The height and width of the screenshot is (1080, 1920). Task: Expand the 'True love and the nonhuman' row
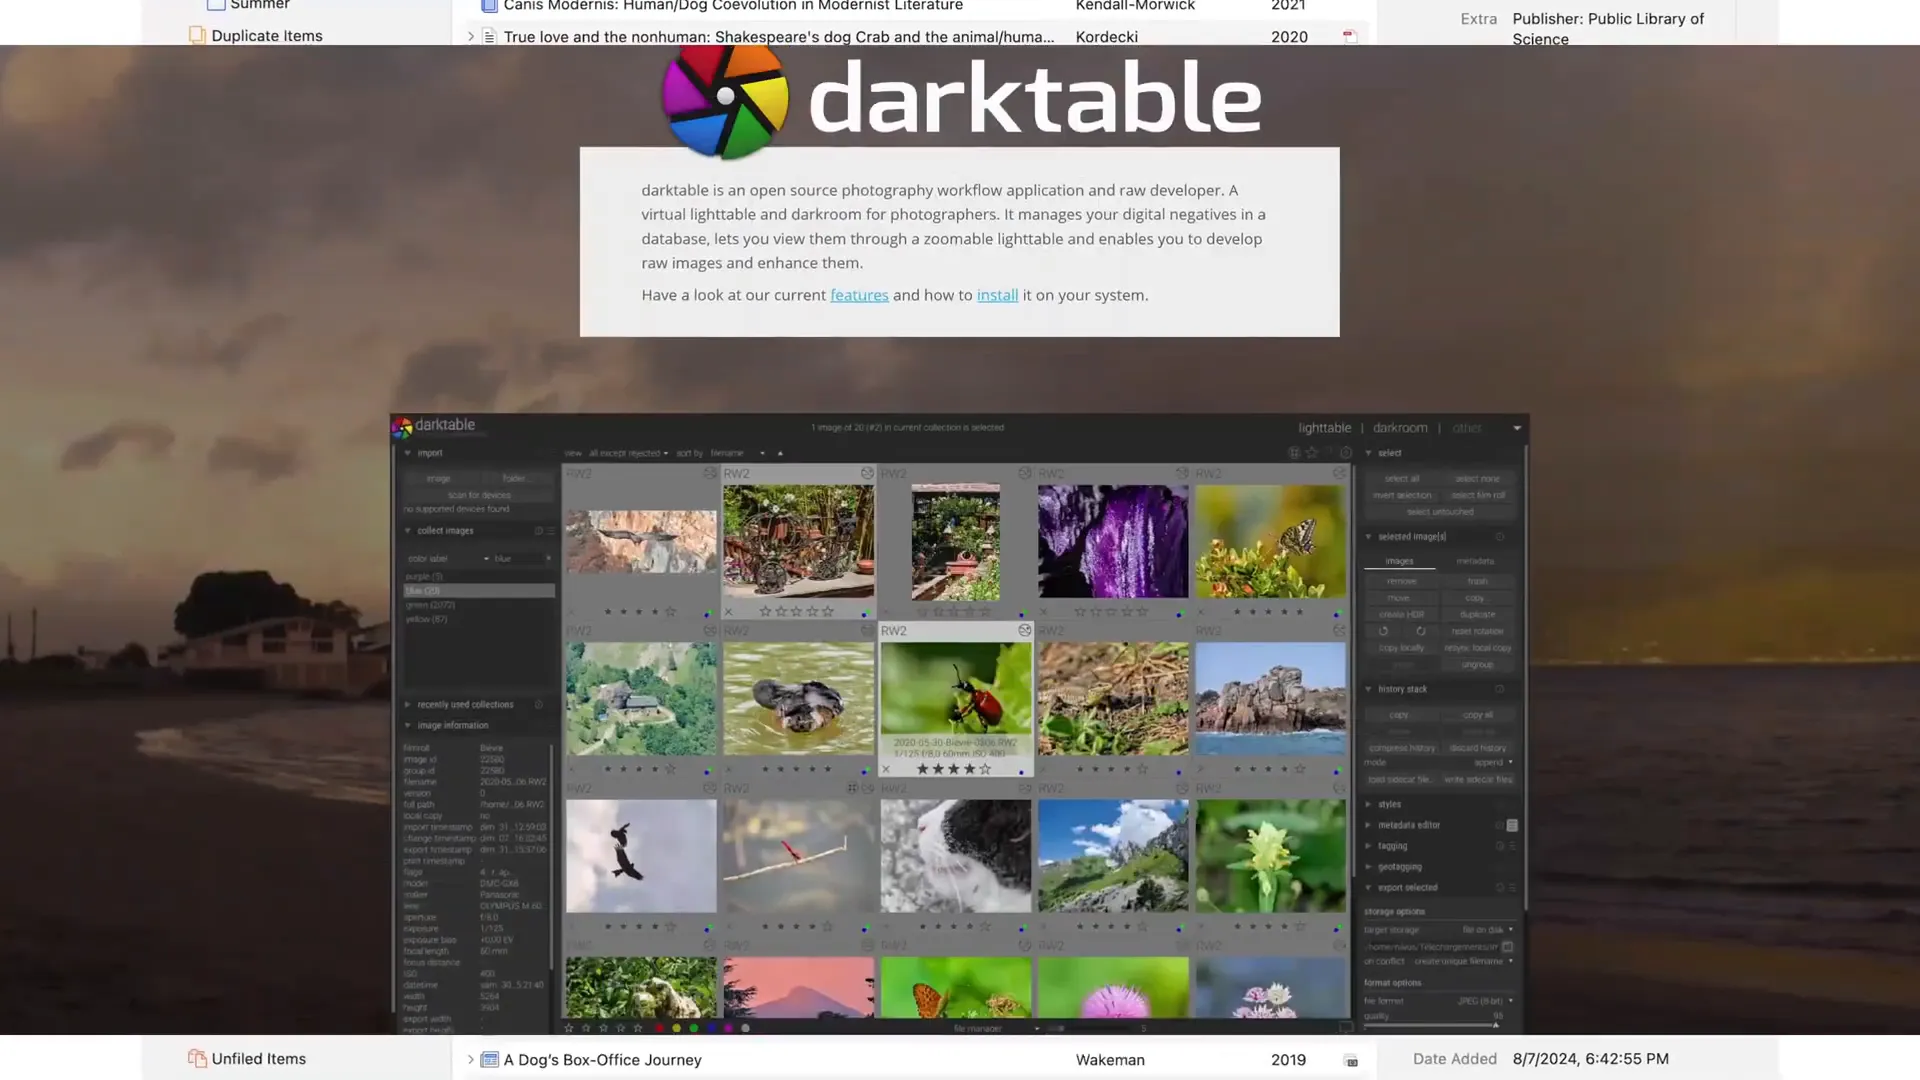coord(471,37)
